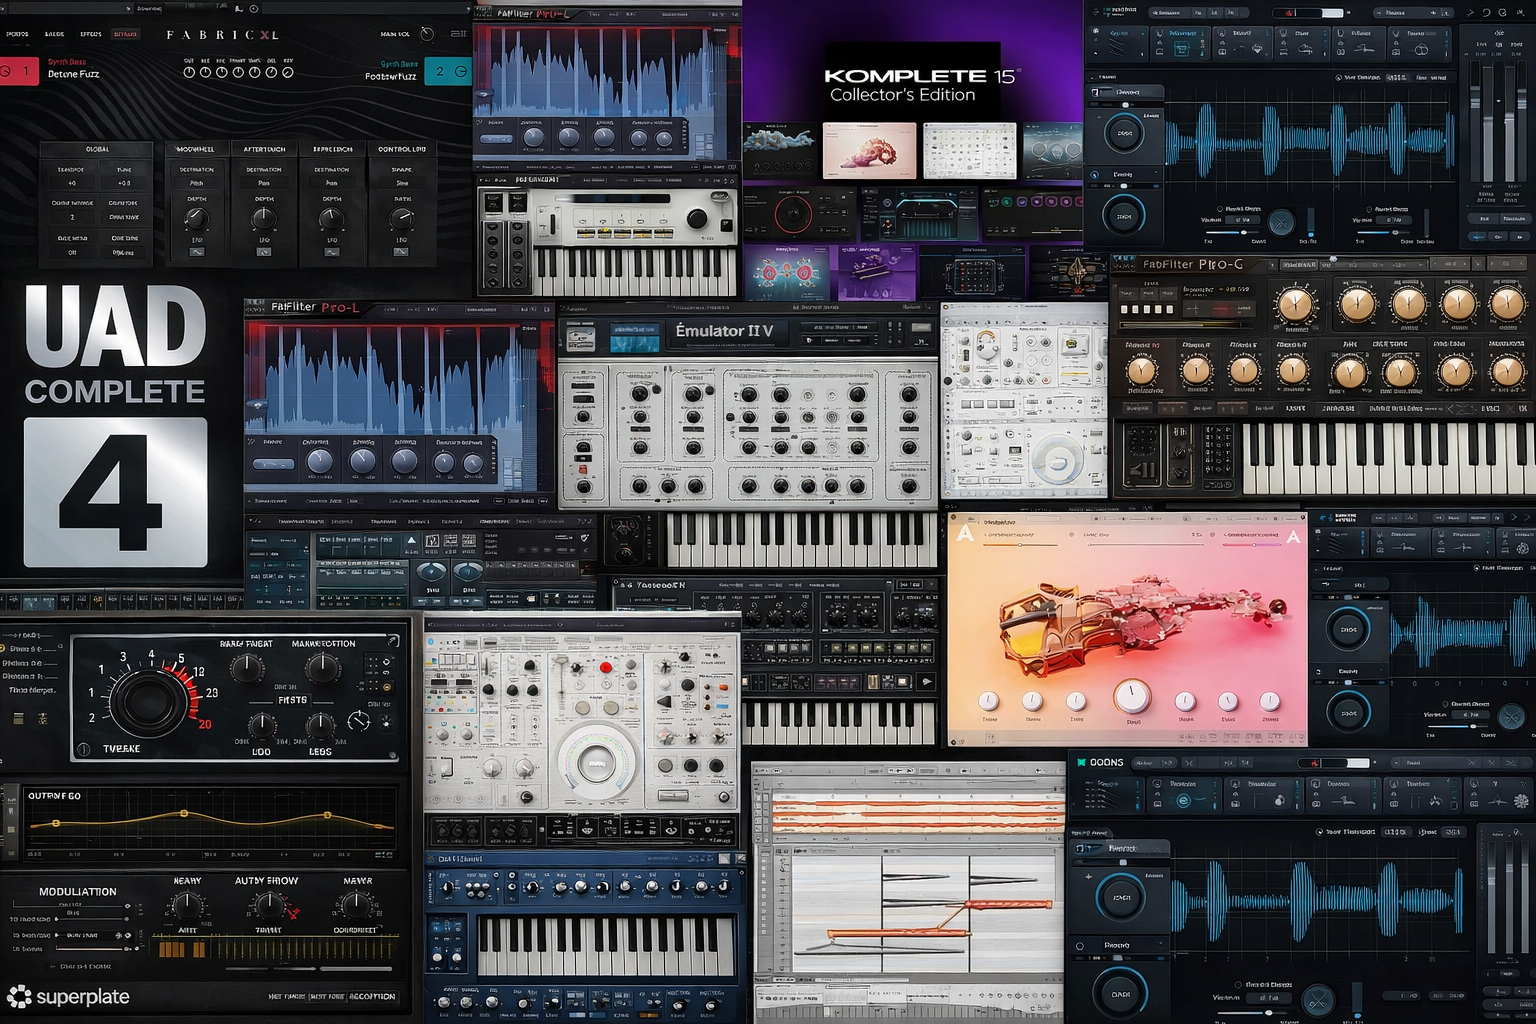Click the upper blue ring knob in OOONS
This screenshot has width=1536, height=1024.
tap(1121, 897)
